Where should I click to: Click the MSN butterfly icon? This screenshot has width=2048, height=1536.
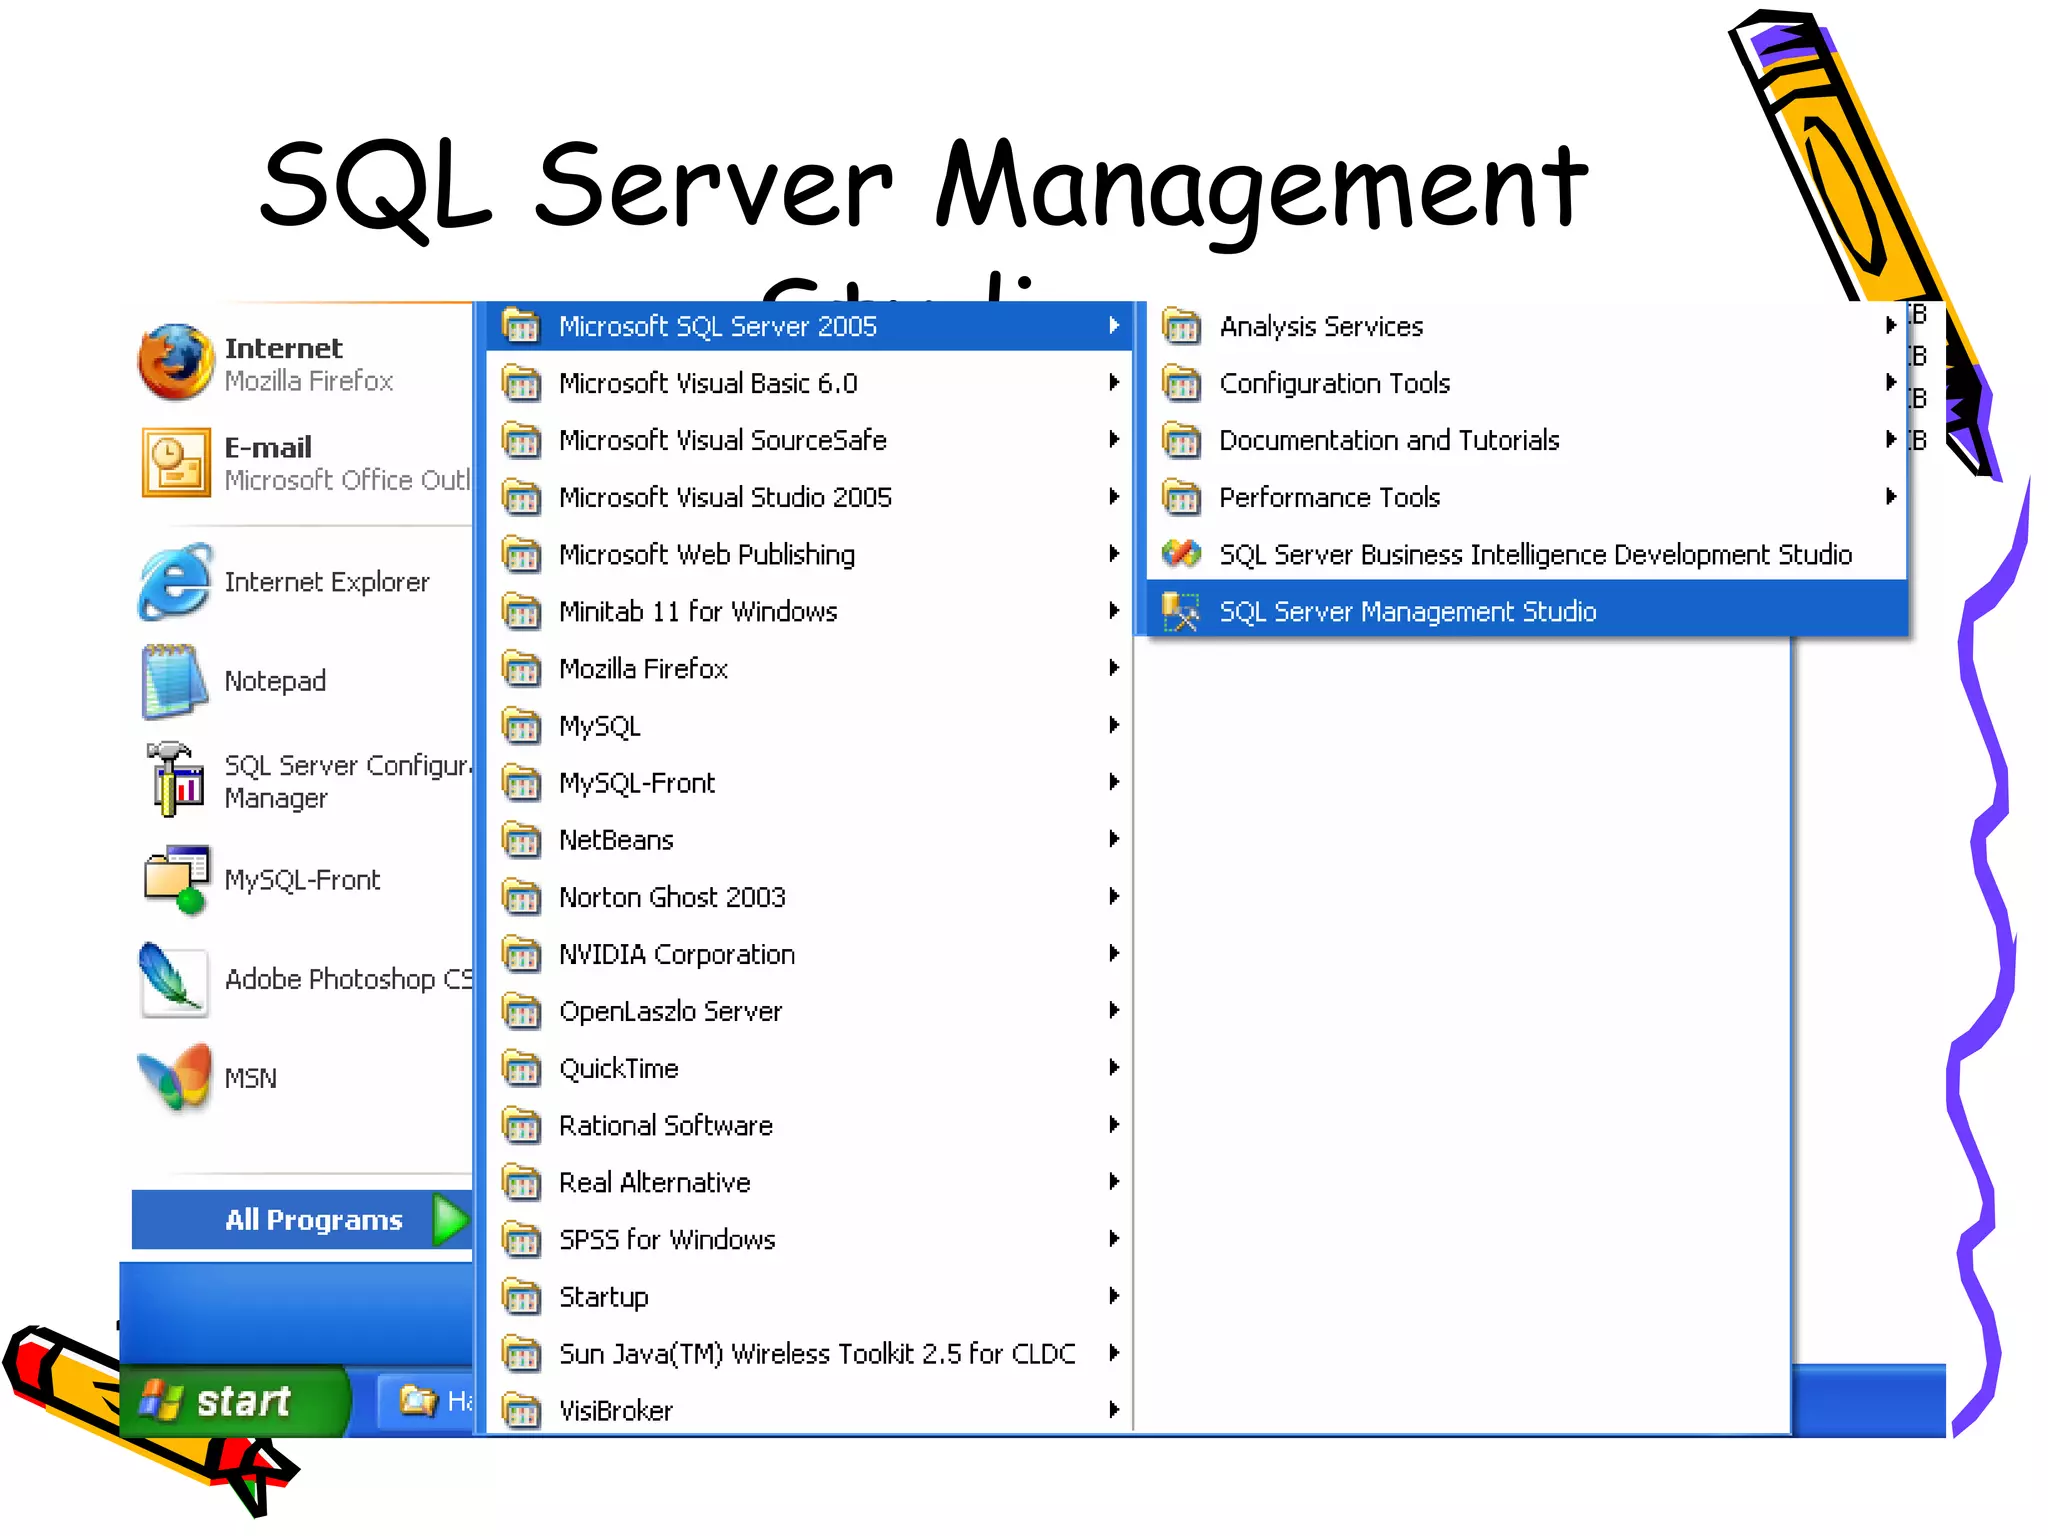click(x=176, y=1078)
